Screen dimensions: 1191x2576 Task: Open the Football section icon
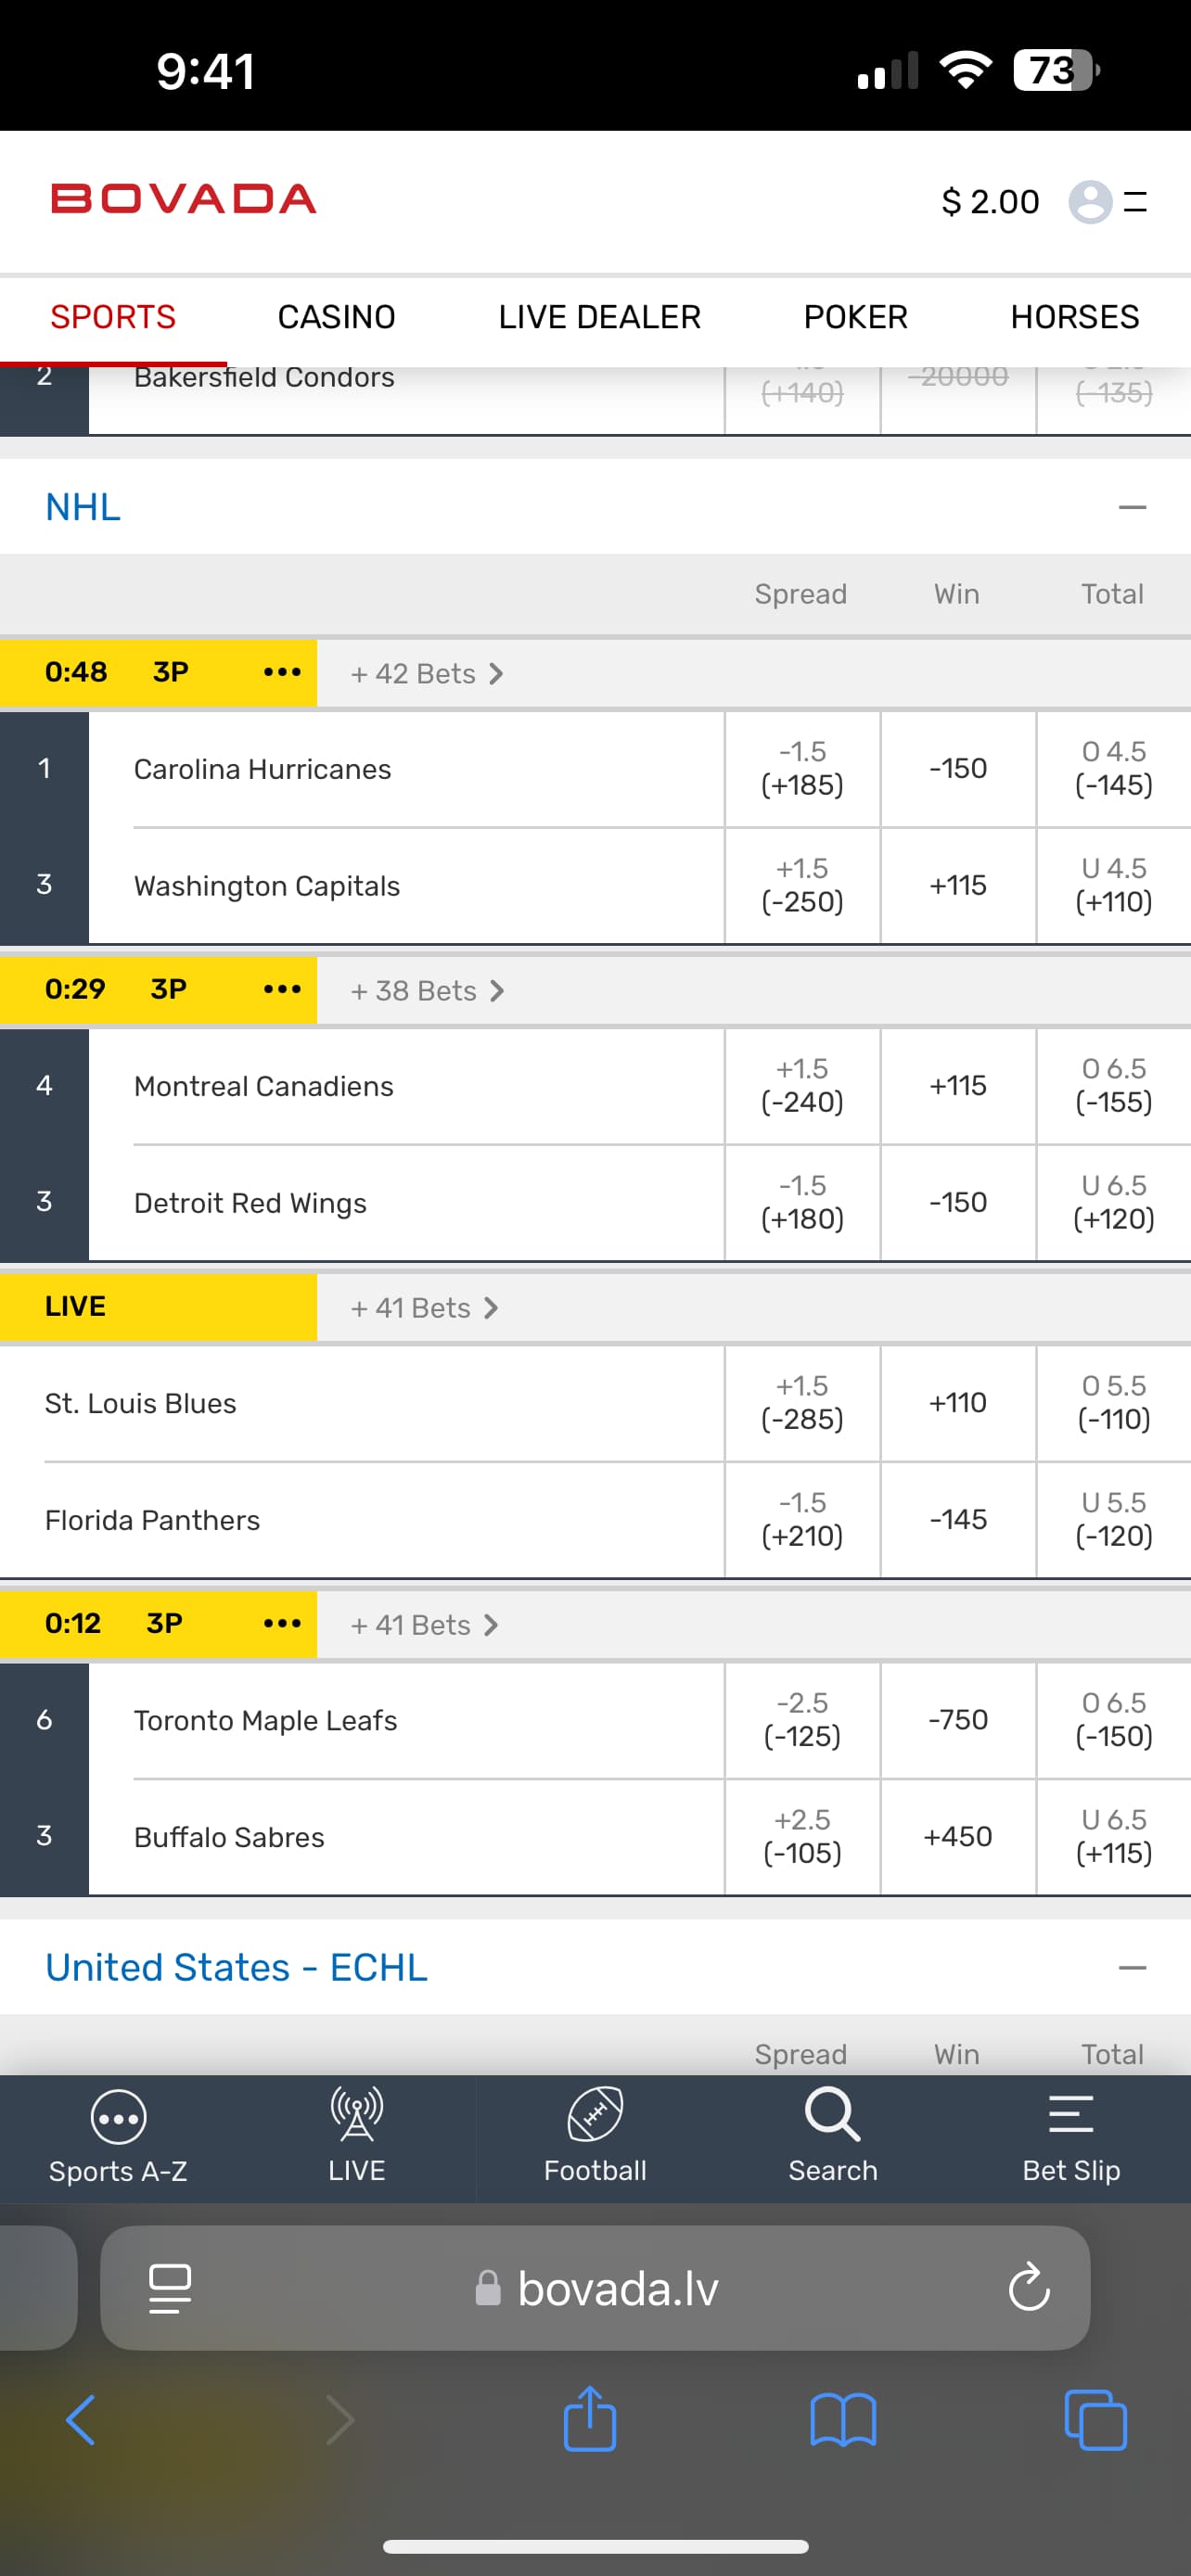tap(595, 2116)
